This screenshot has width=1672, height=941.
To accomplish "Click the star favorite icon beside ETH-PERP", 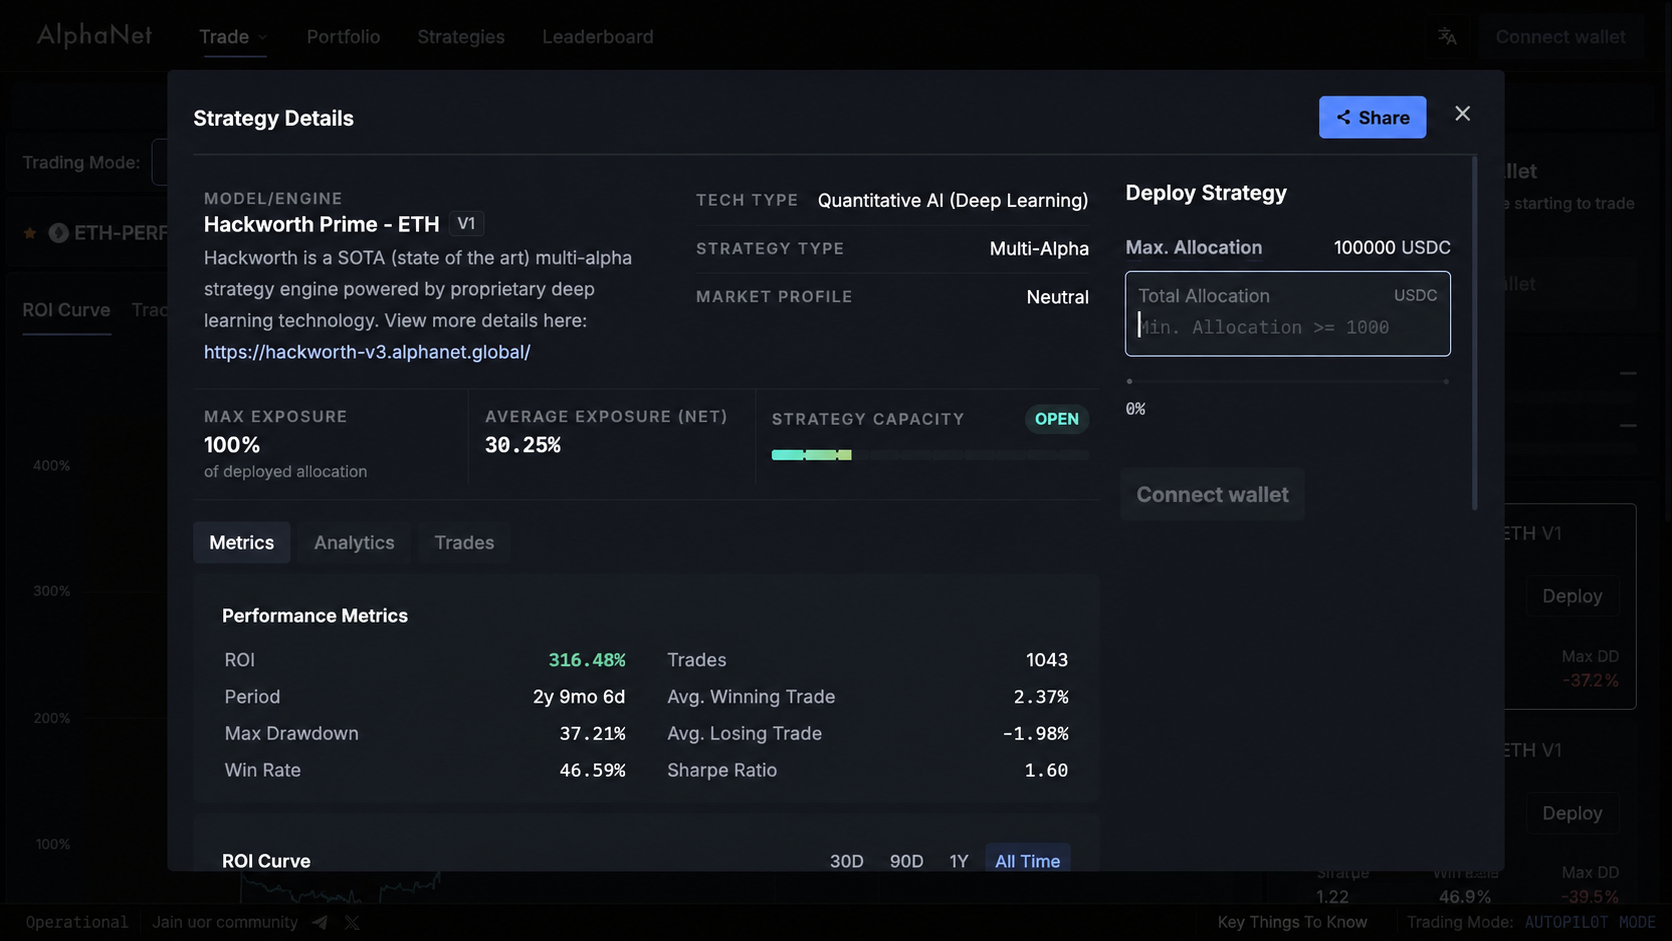I will [x=30, y=233].
